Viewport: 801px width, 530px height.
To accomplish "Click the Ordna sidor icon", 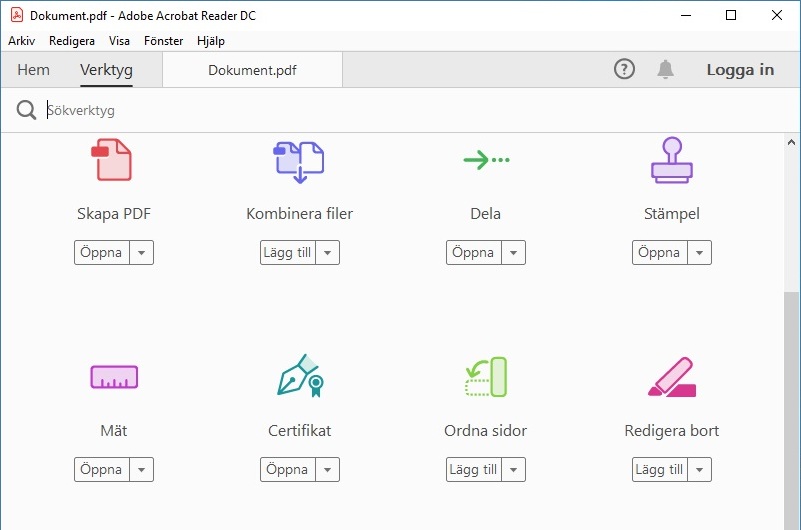I will click(486, 377).
